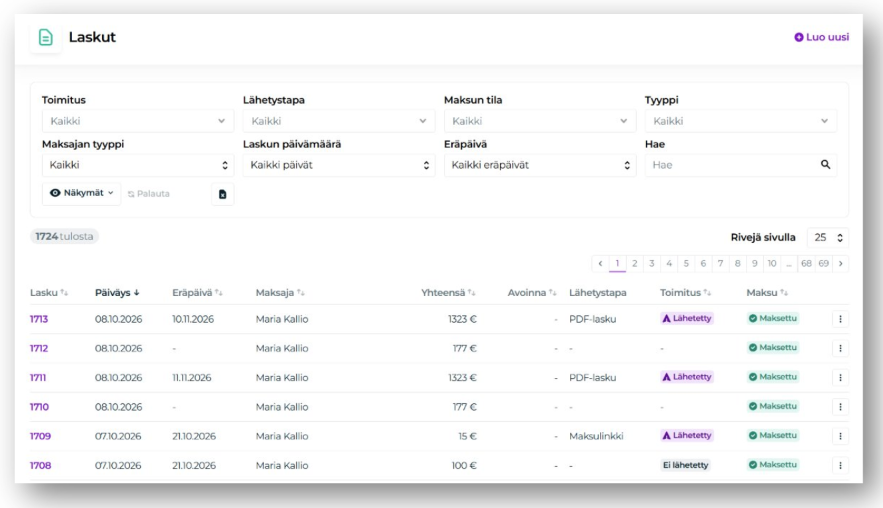Click PDF-lasku cell in invoice 1711 row
This screenshot has width=883, height=508.
tap(592, 378)
